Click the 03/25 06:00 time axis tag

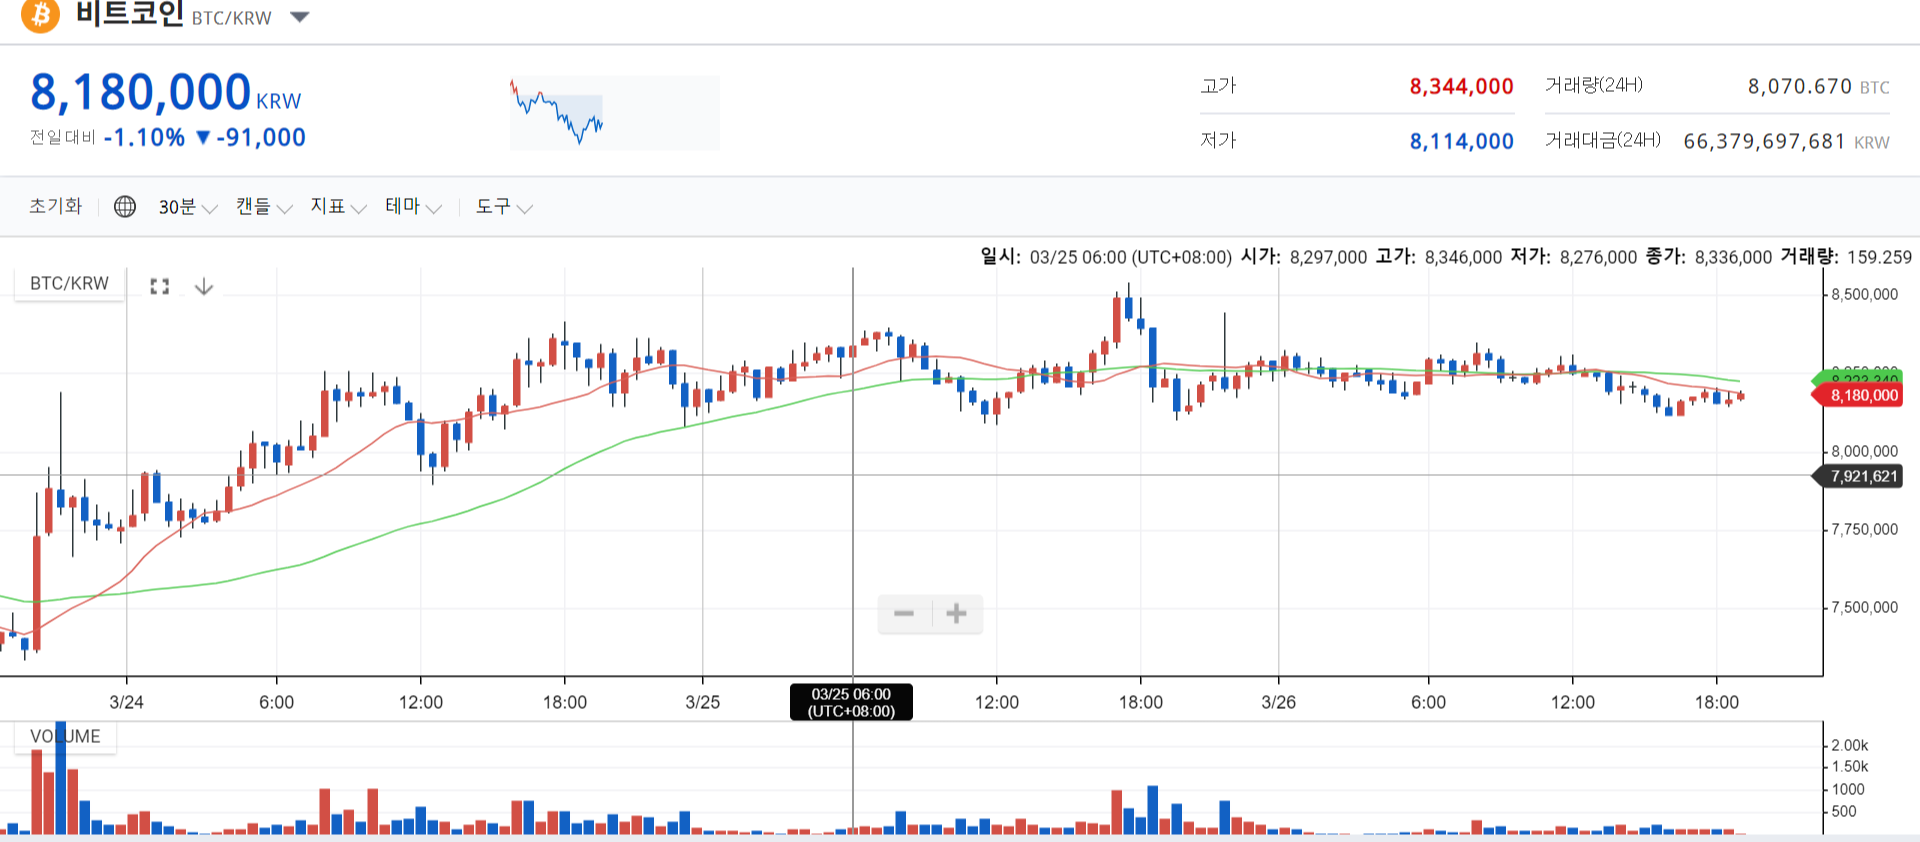pos(851,702)
